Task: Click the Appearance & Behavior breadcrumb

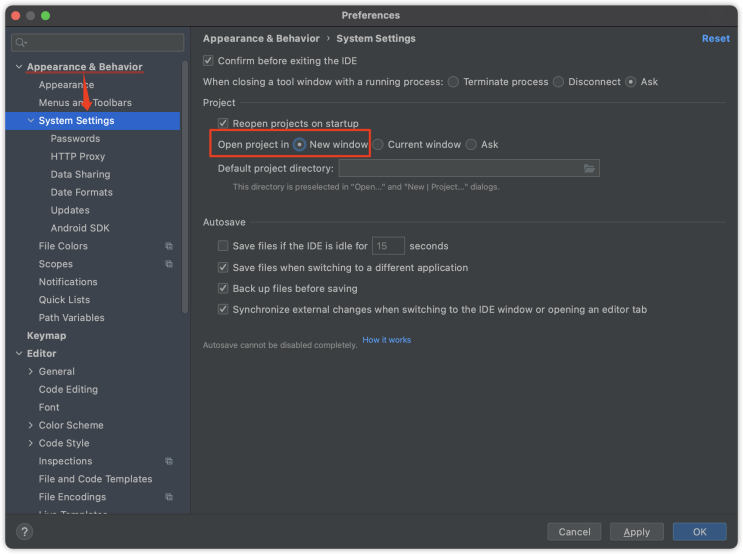Action: (261, 39)
